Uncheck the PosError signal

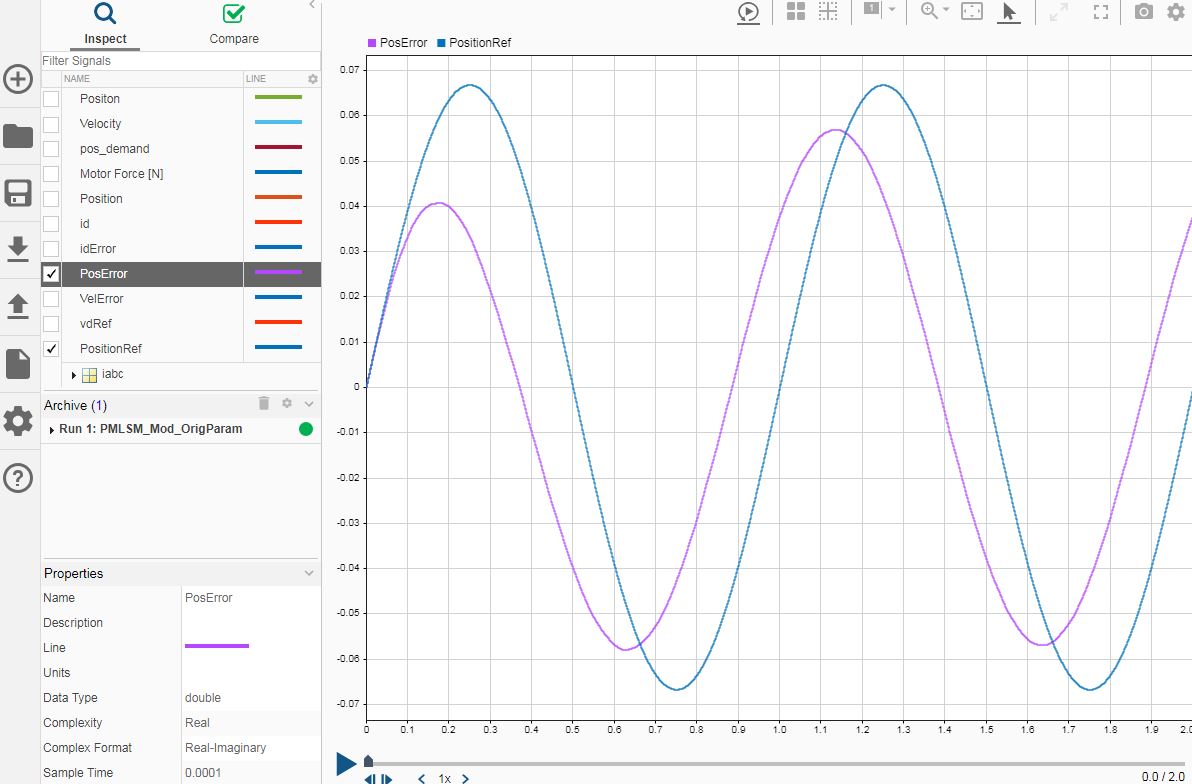click(x=52, y=273)
